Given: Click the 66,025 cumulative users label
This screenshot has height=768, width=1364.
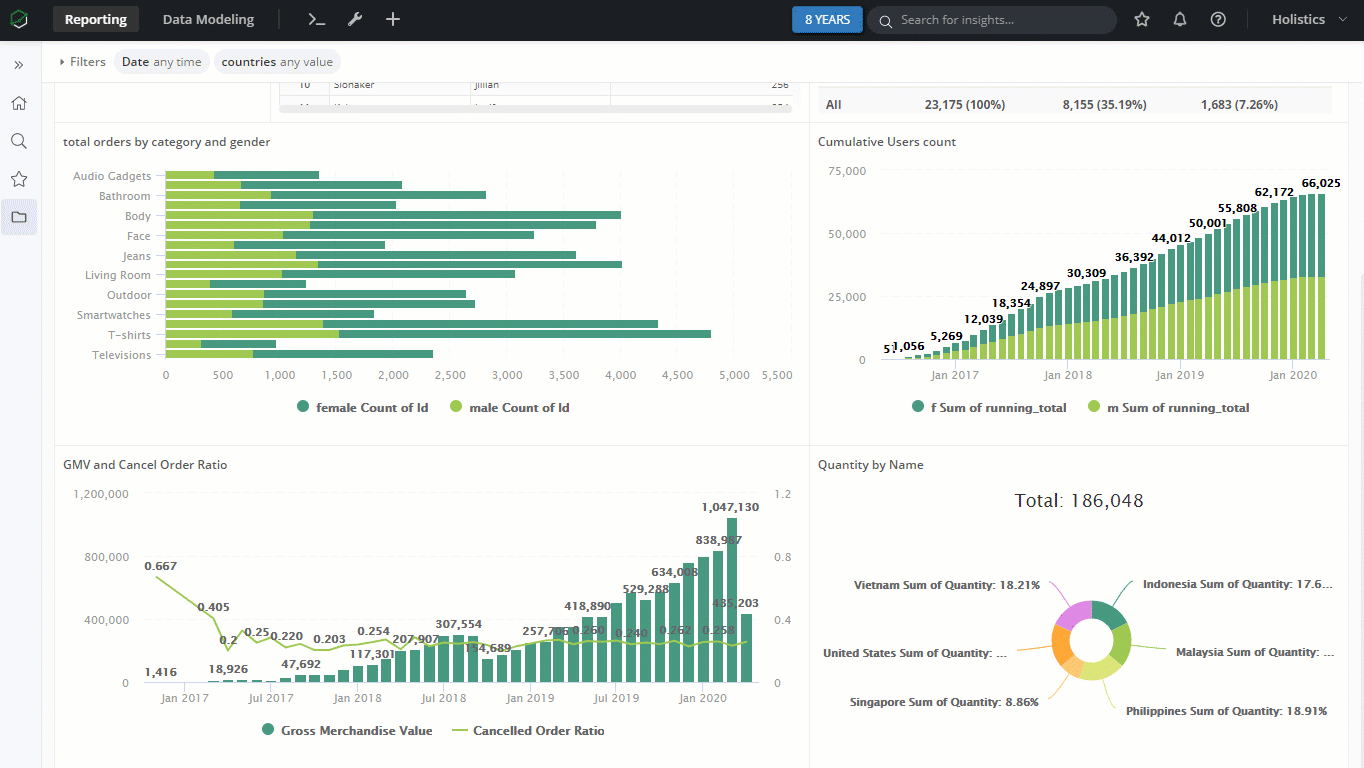Looking at the screenshot, I should (x=1320, y=183).
